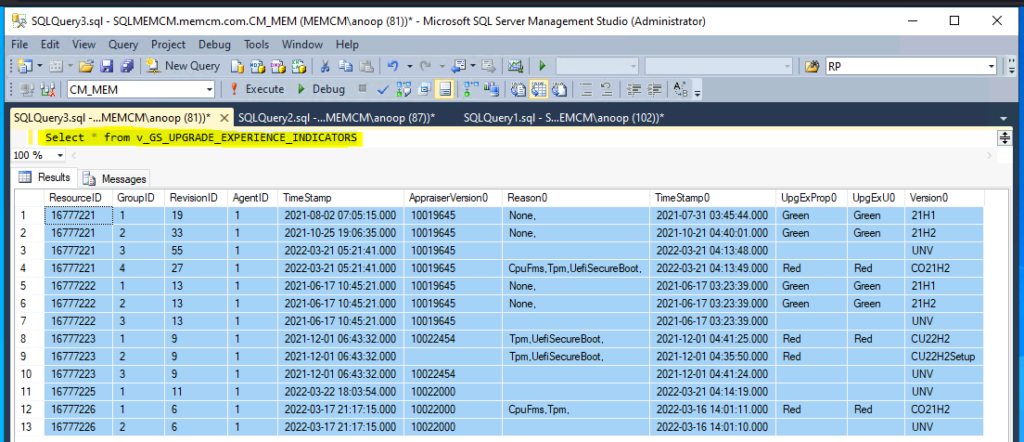Click Database Engine Query icon
The height and width of the screenshot is (442, 1024).
tap(238, 66)
